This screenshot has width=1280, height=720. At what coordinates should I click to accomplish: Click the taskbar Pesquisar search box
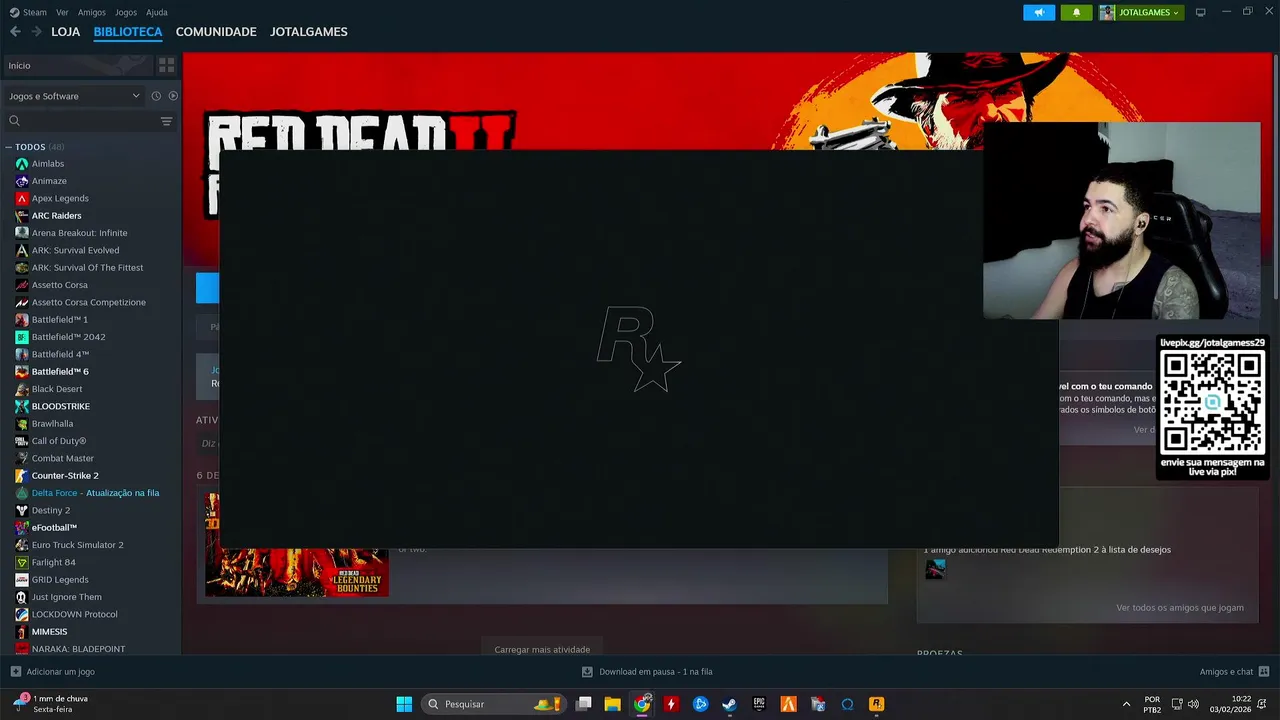(495, 704)
